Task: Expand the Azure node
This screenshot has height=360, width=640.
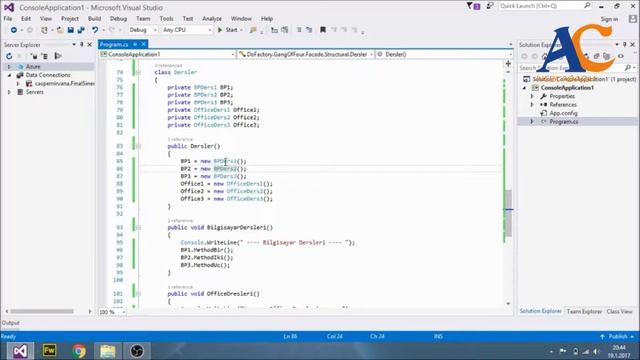Action: pos(9,67)
